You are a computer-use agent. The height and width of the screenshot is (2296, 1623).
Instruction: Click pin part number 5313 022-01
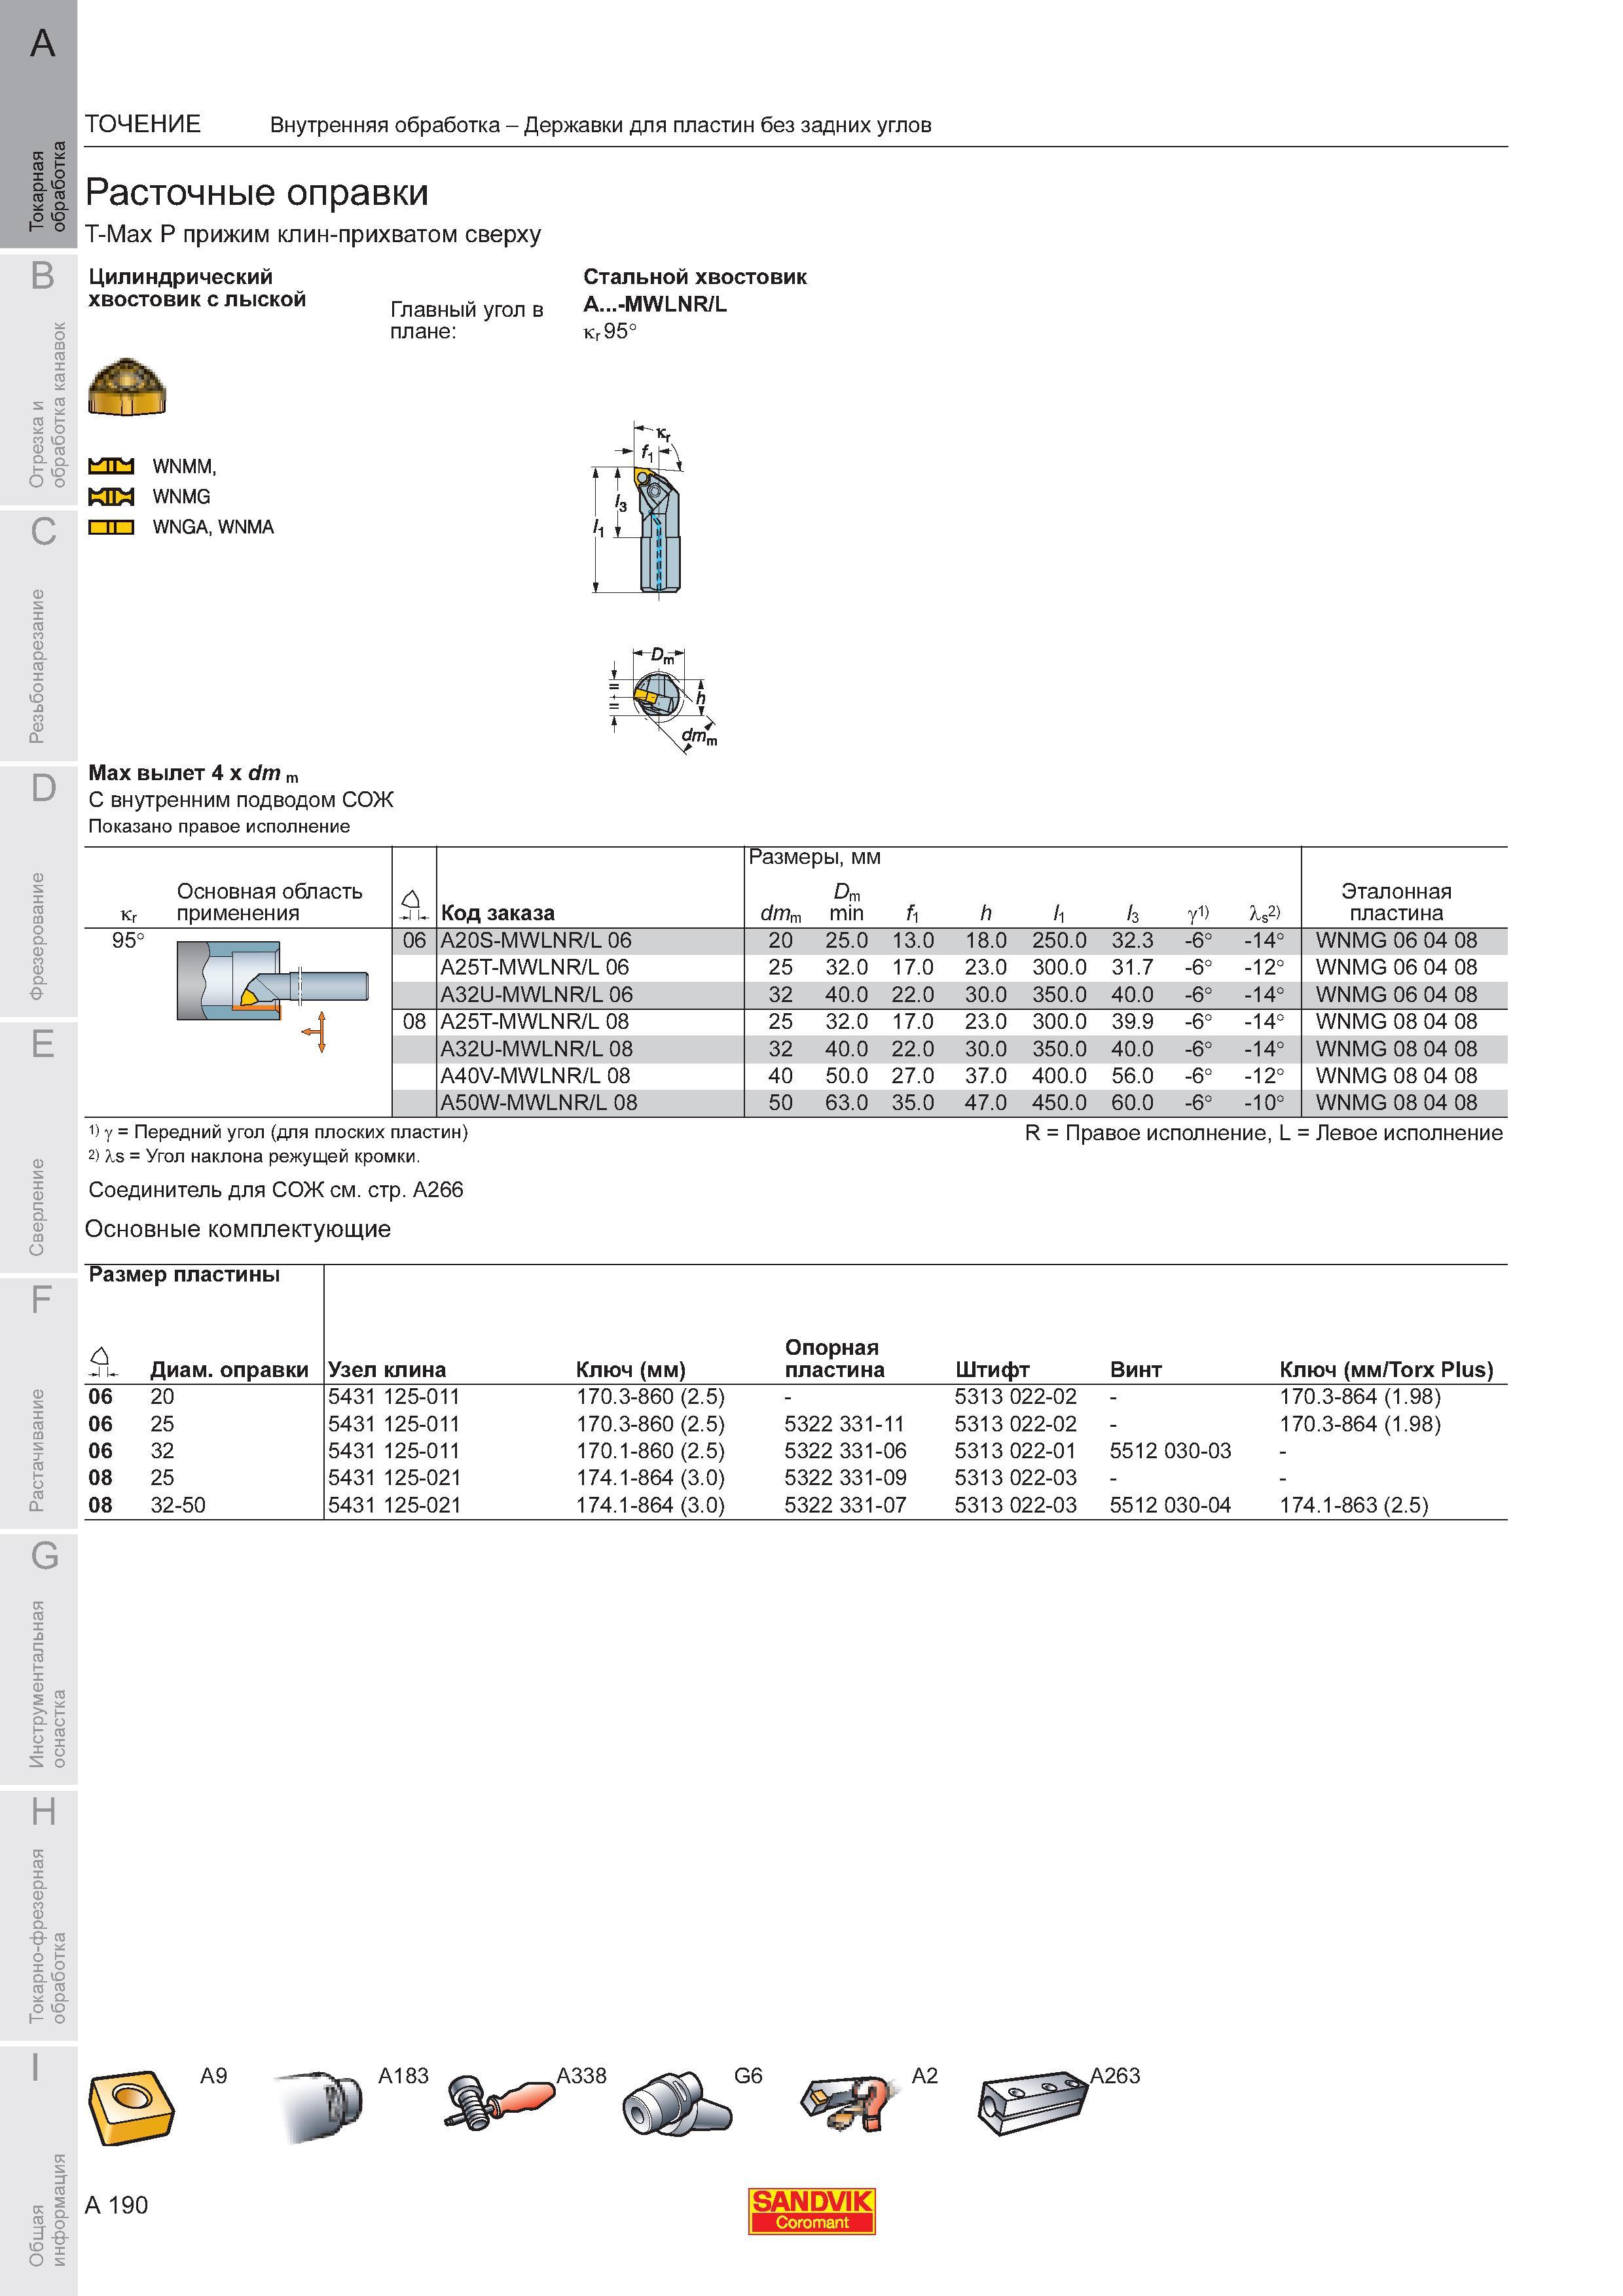[x=1015, y=1451]
